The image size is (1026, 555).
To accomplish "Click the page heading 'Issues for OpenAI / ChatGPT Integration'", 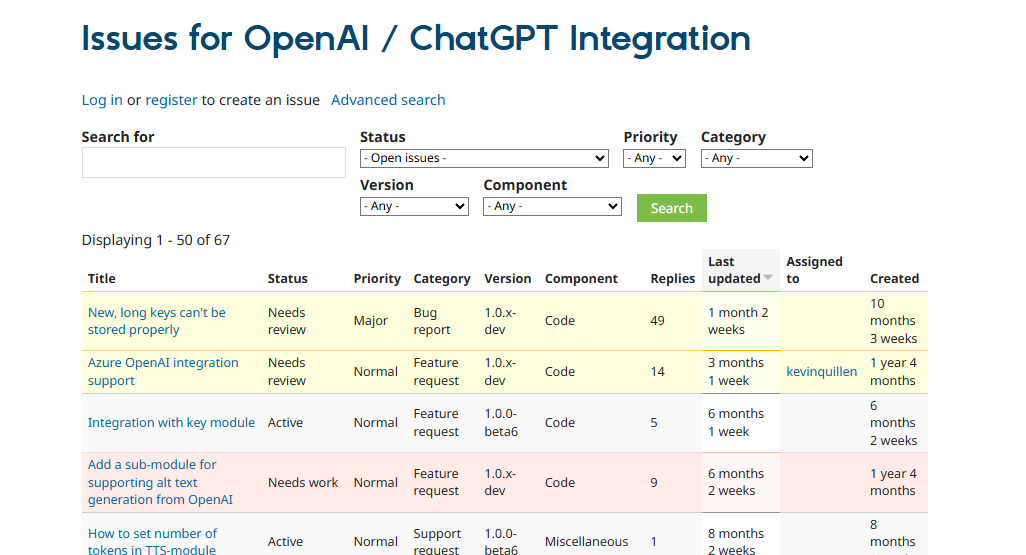I will click(x=416, y=39).
